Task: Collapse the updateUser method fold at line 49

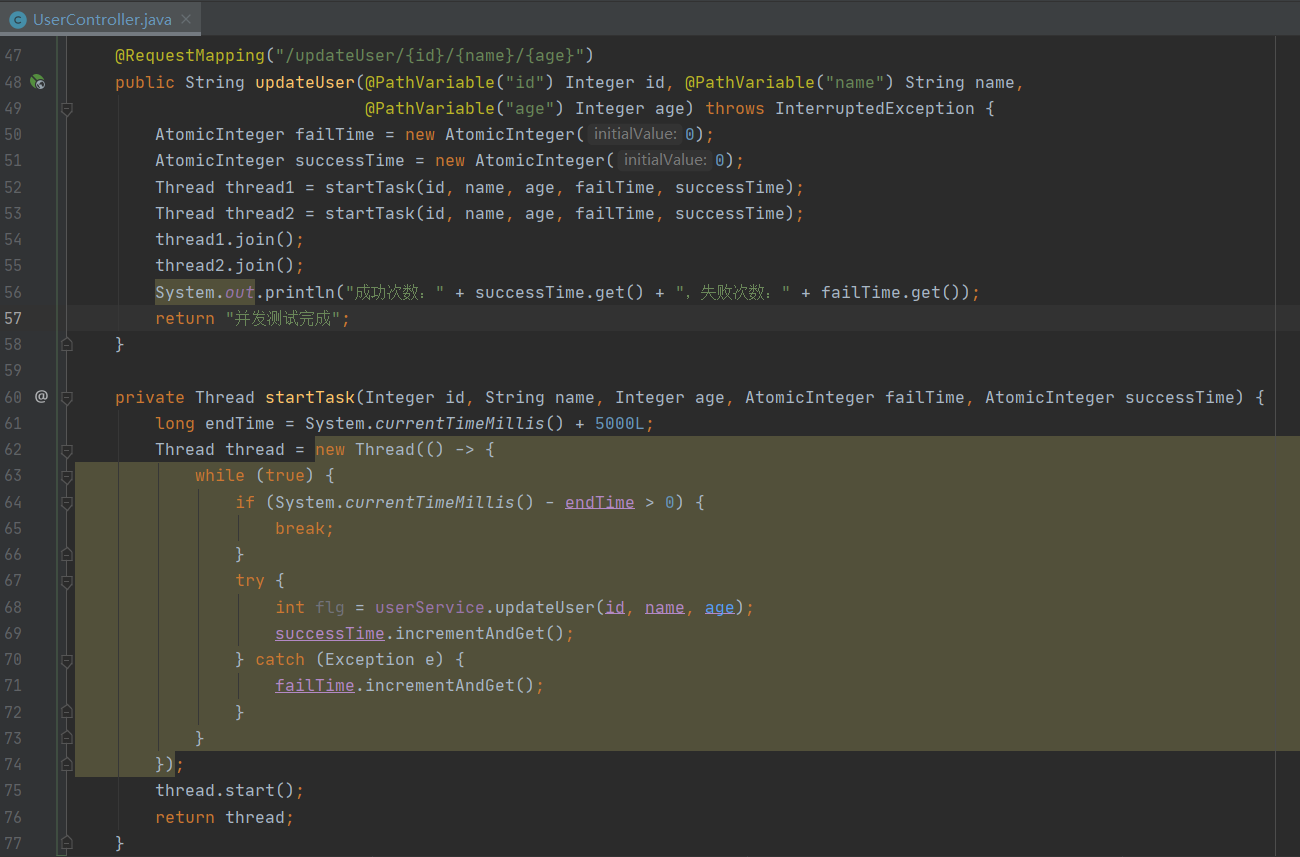Action: [67, 108]
